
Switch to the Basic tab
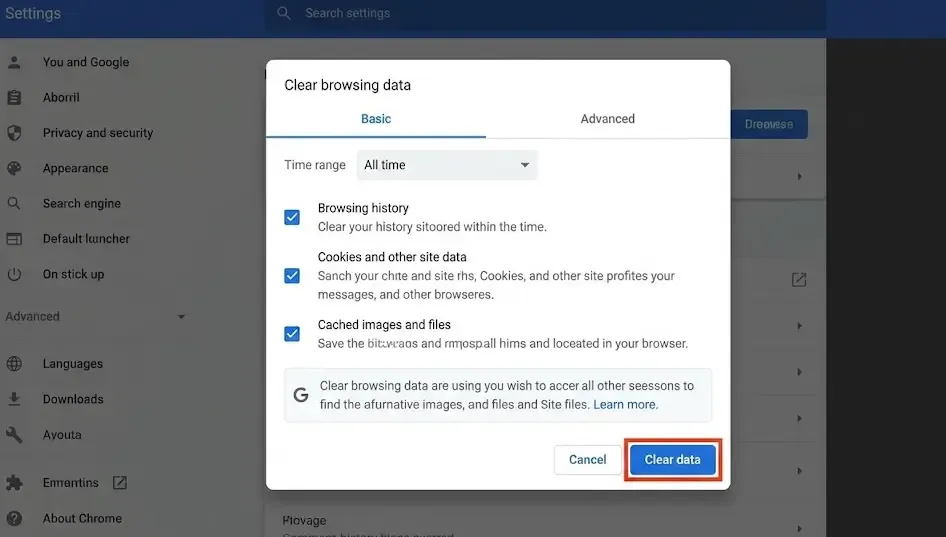point(376,119)
